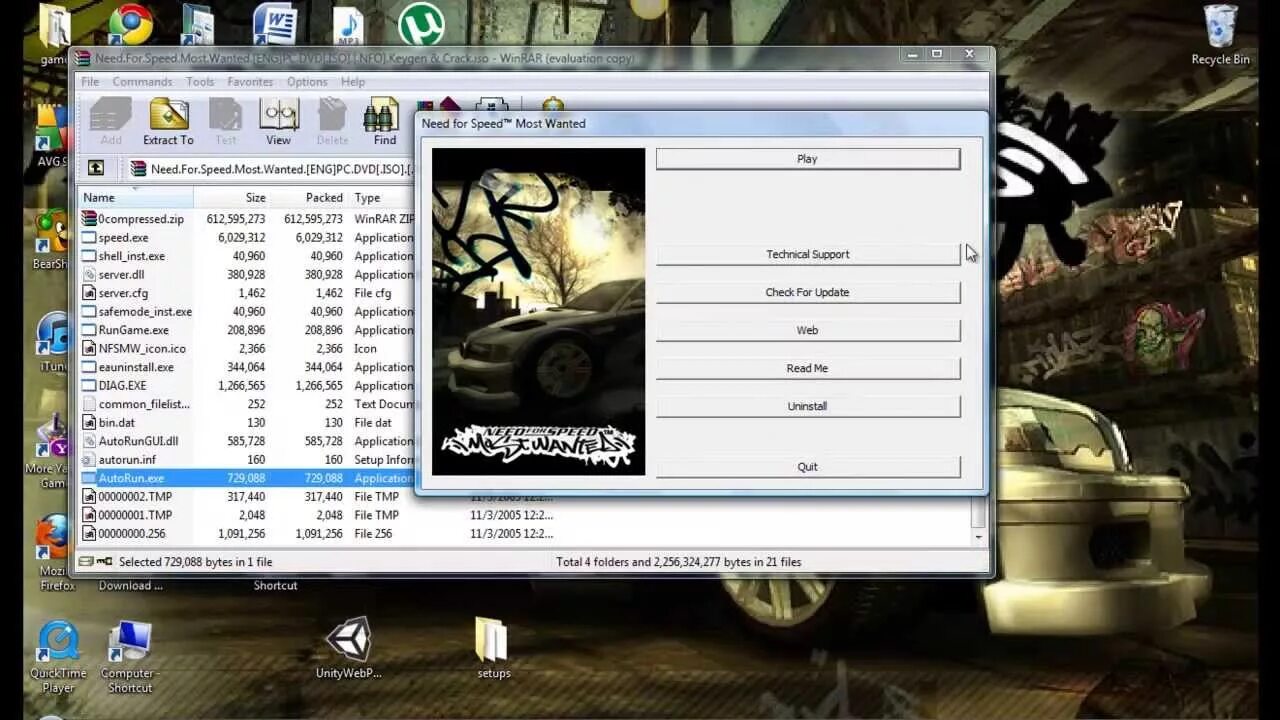Click the Test toolbar icon
This screenshot has height=720, width=1280.
click(226, 122)
